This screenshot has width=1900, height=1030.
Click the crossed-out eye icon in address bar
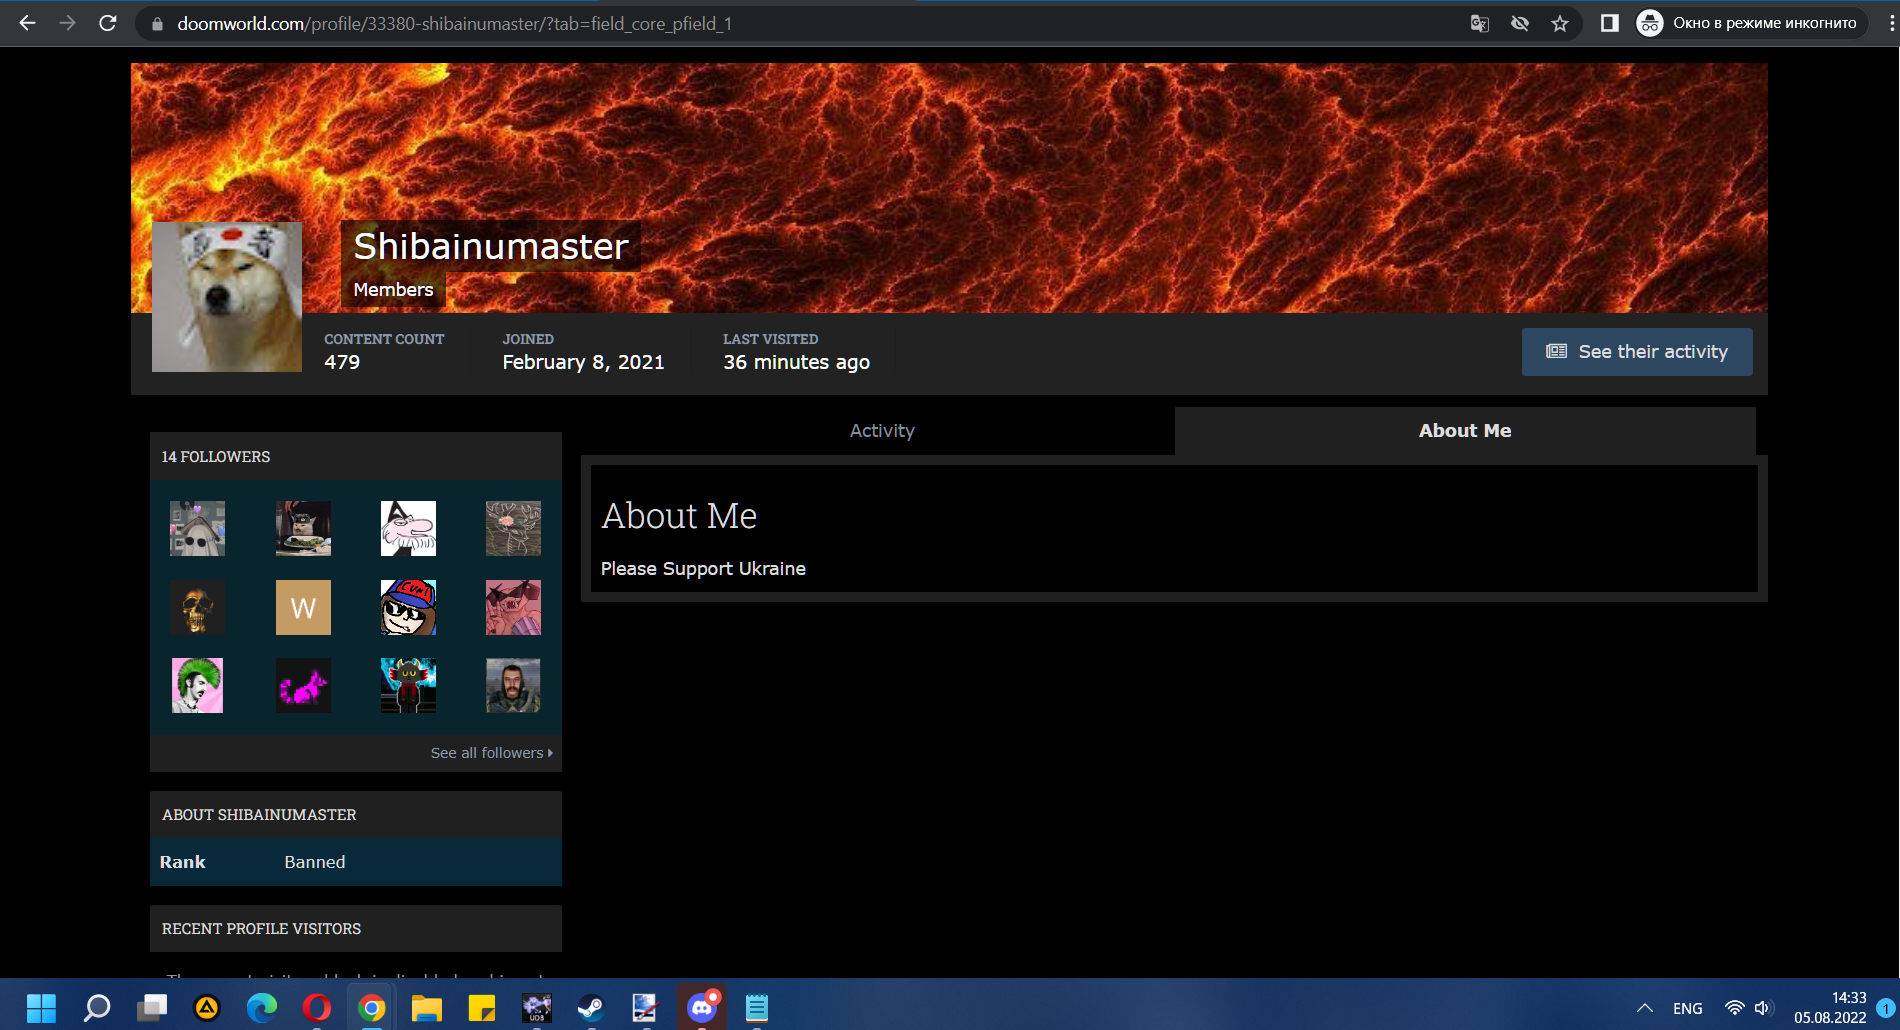point(1520,23)
